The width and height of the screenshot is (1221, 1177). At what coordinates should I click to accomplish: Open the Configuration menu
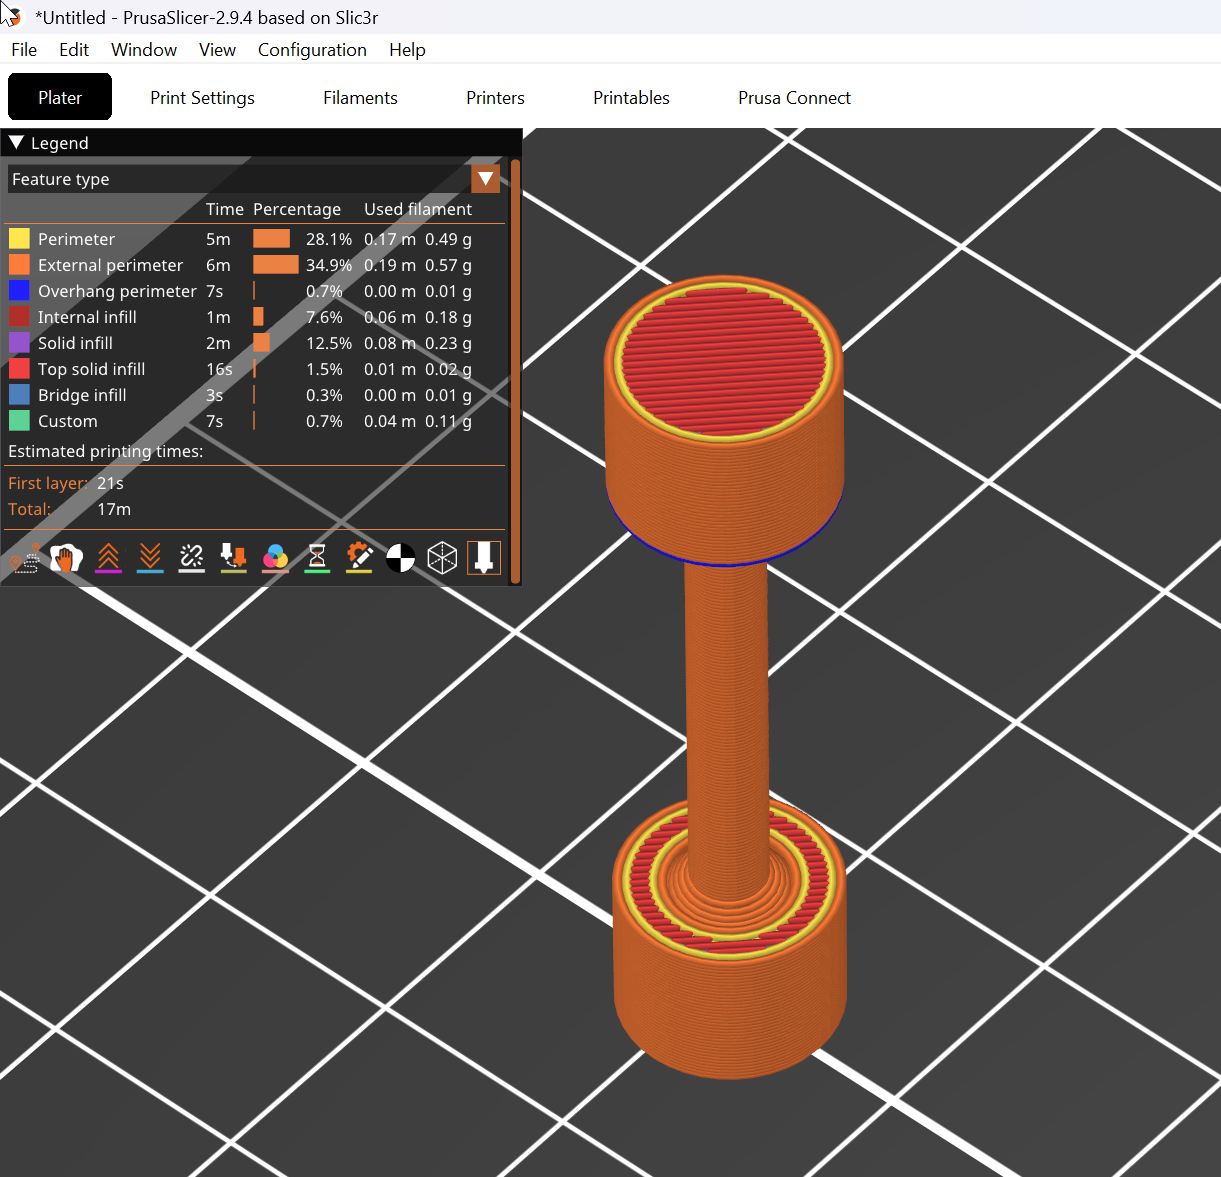pos(311,49)
